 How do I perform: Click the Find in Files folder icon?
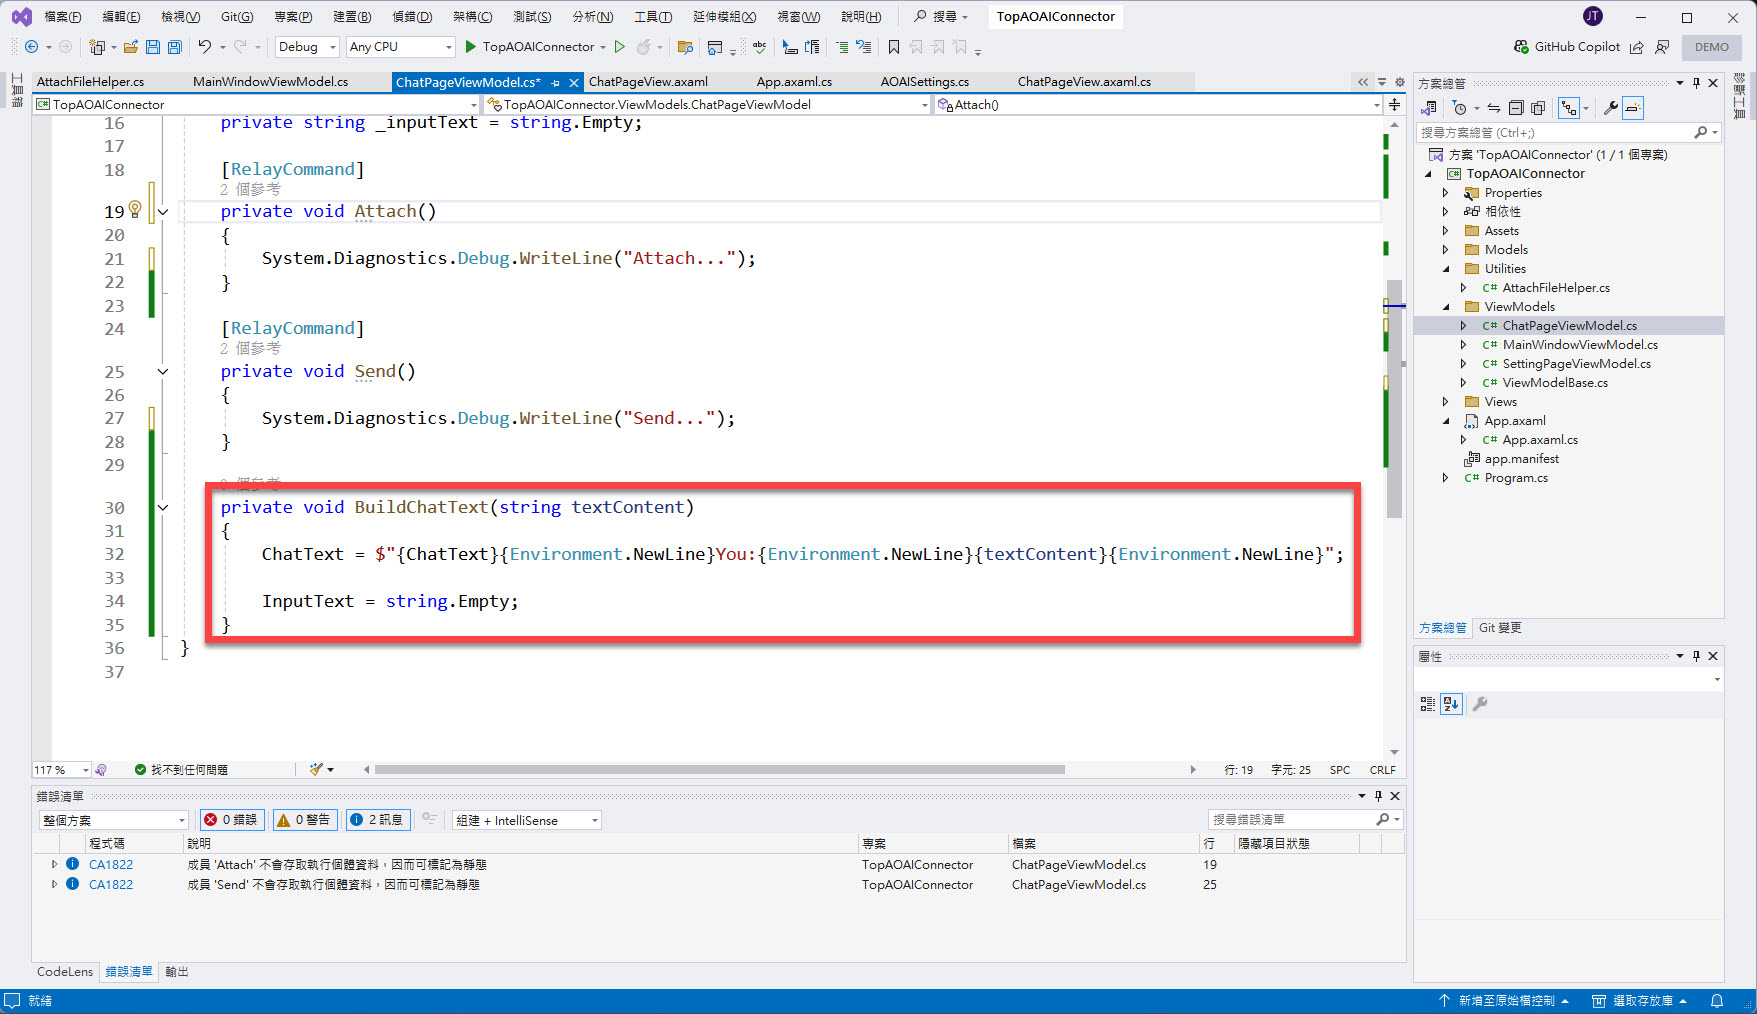coord(685,47)
